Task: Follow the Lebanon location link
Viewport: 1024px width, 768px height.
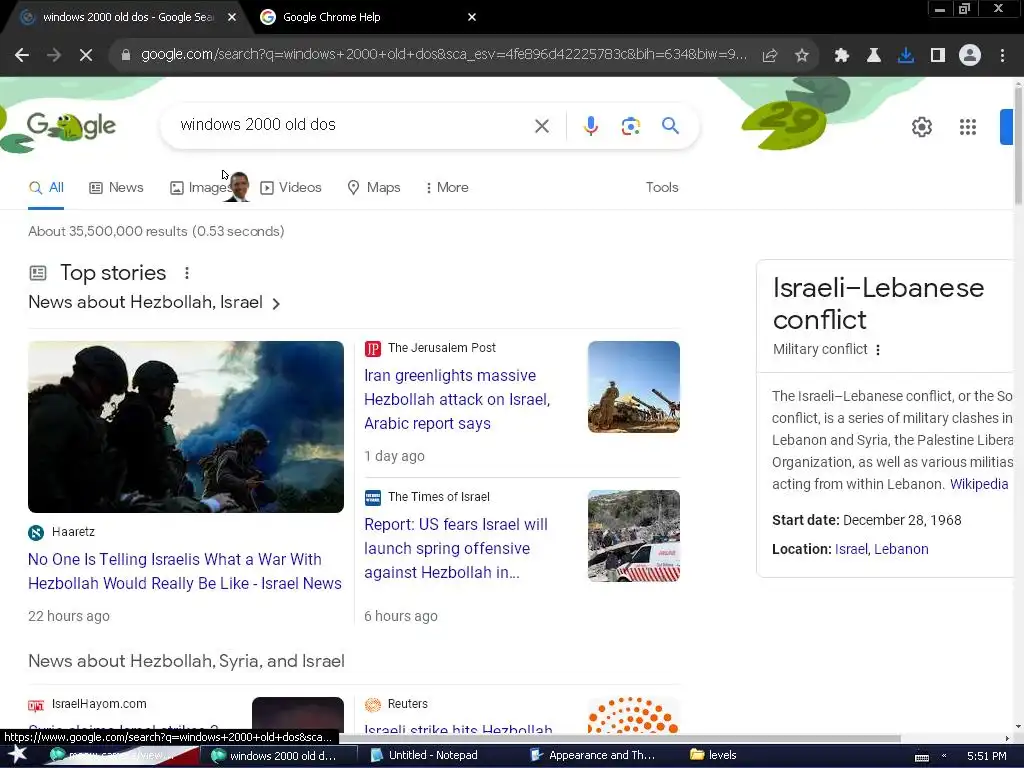Action: point(901,549)
